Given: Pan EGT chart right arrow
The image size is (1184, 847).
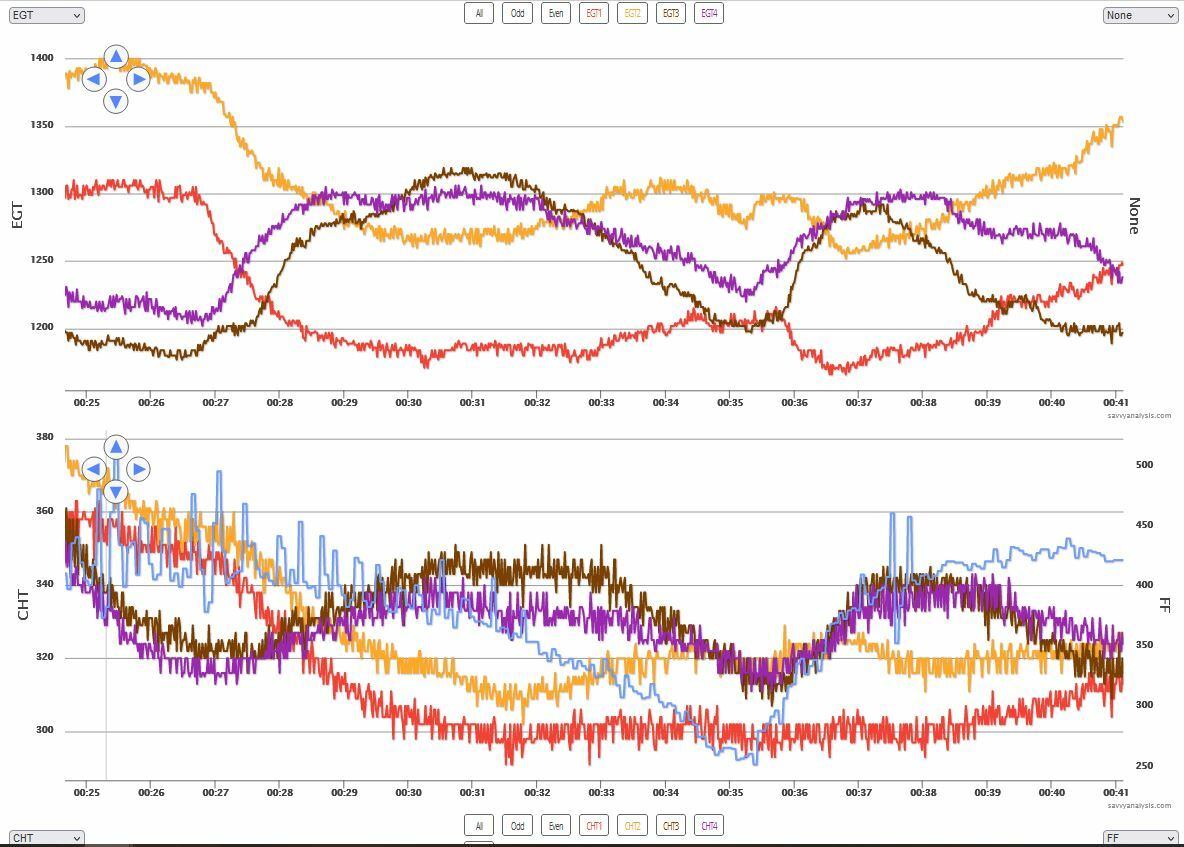Looking at the screenshot, I should [138, 79].
